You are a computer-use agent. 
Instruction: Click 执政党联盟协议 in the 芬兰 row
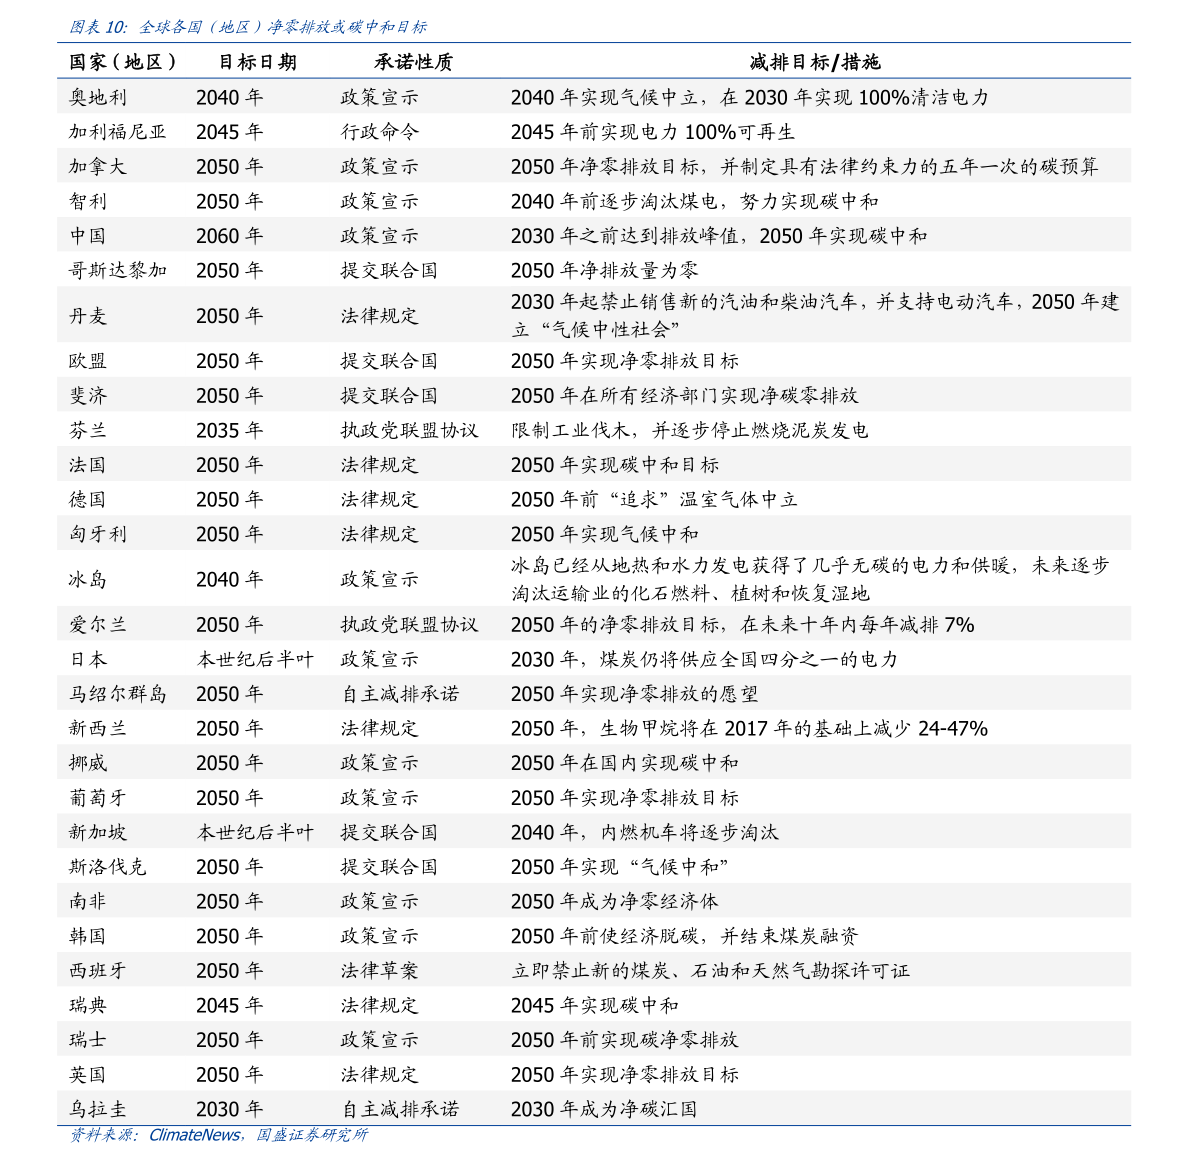(x=409, y=431)
